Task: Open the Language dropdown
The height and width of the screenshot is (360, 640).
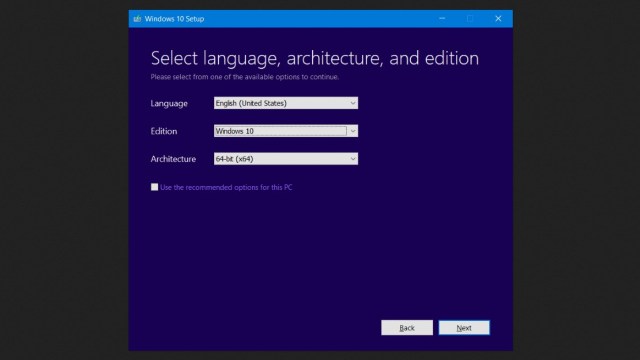Action: point(286,103)
